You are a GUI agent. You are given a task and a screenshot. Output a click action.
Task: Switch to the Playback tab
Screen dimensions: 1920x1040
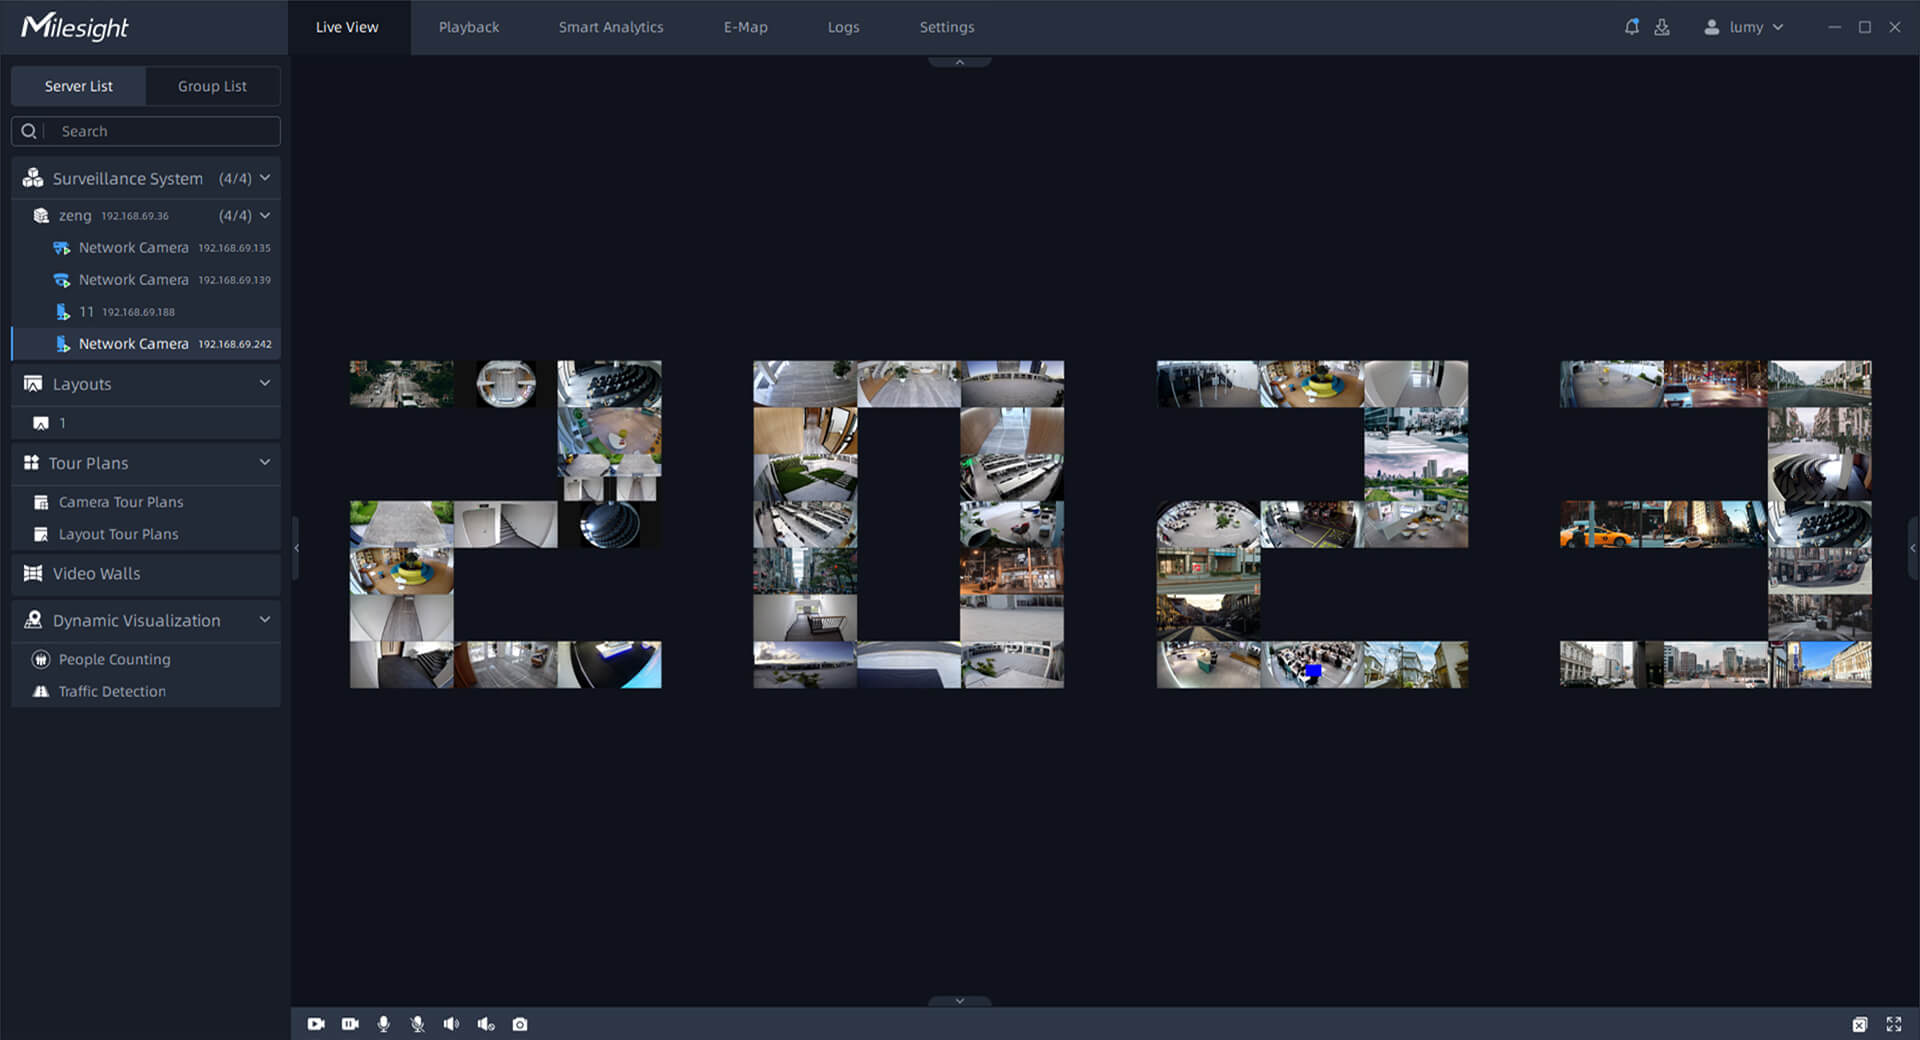pos(468,27)
